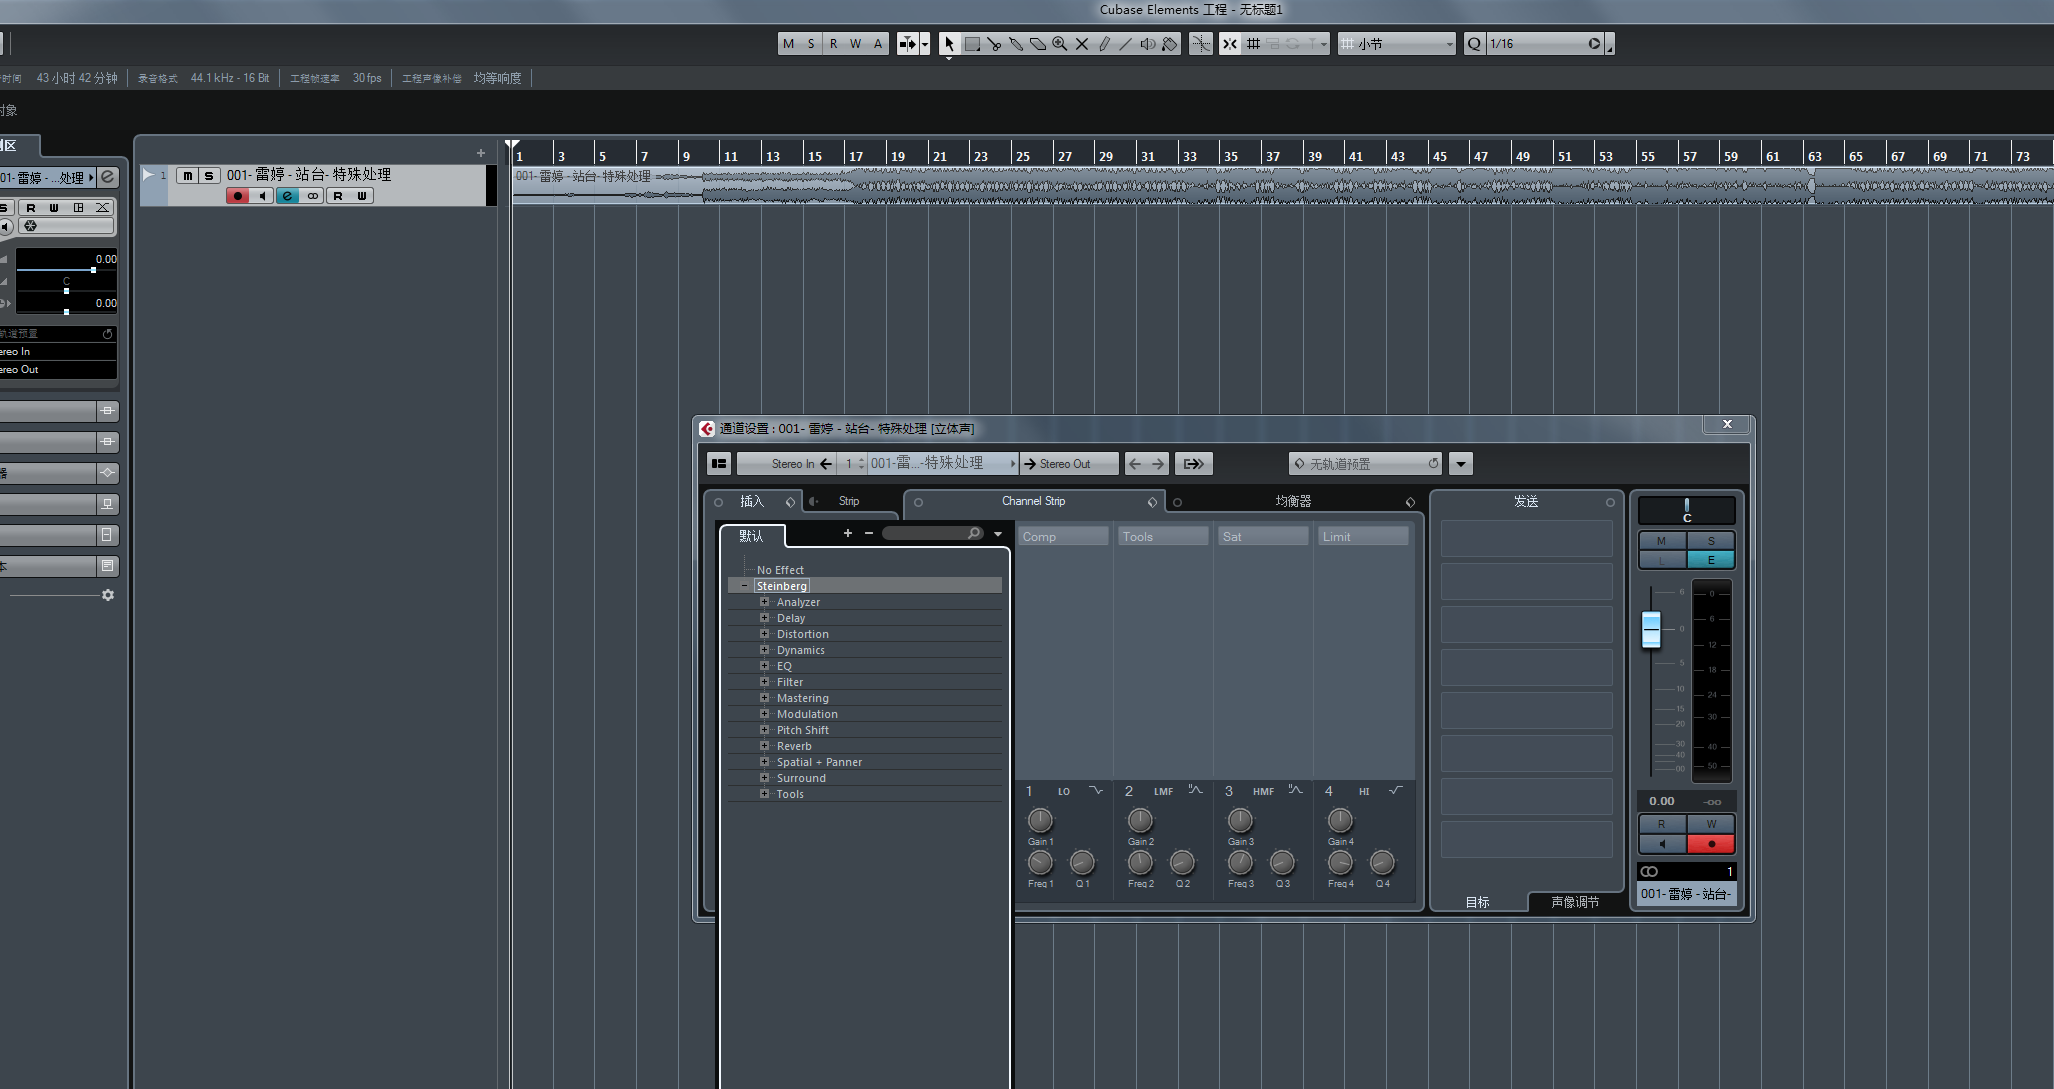The width and height of the screenshot is (2054, 1089).
Task: Select the Range Selection tool
Action: [x=972, y=44]
